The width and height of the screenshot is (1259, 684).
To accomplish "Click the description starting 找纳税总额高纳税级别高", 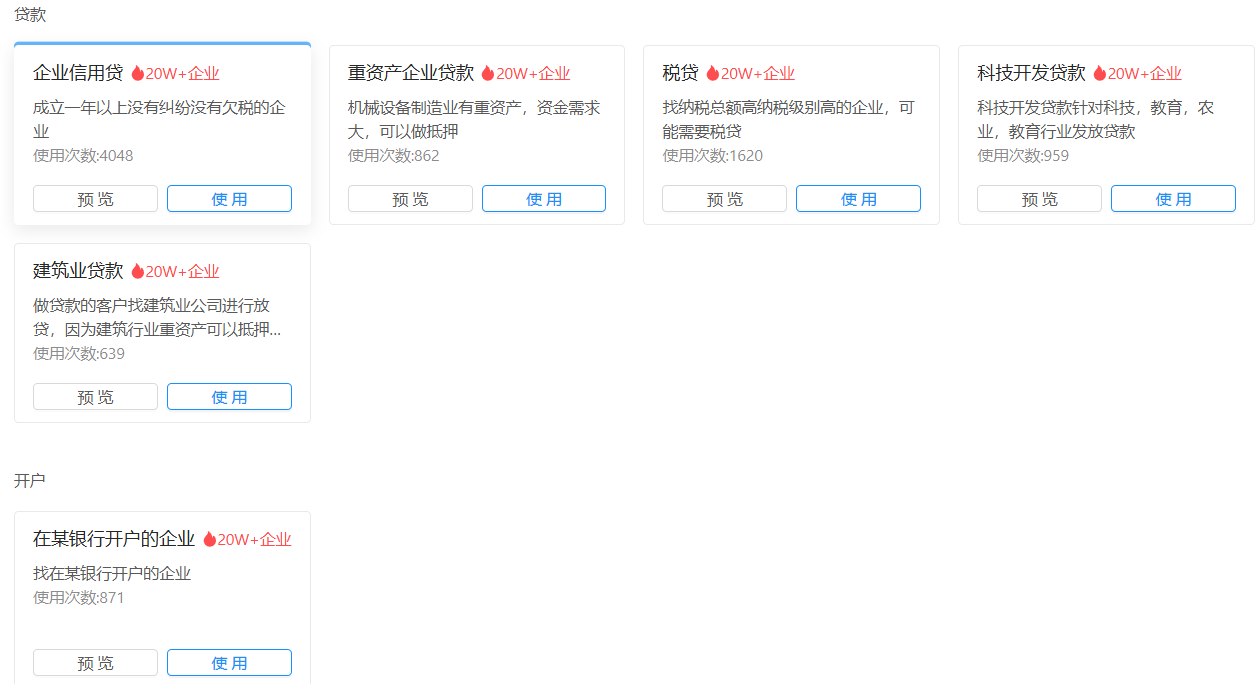I will (789, 119).
